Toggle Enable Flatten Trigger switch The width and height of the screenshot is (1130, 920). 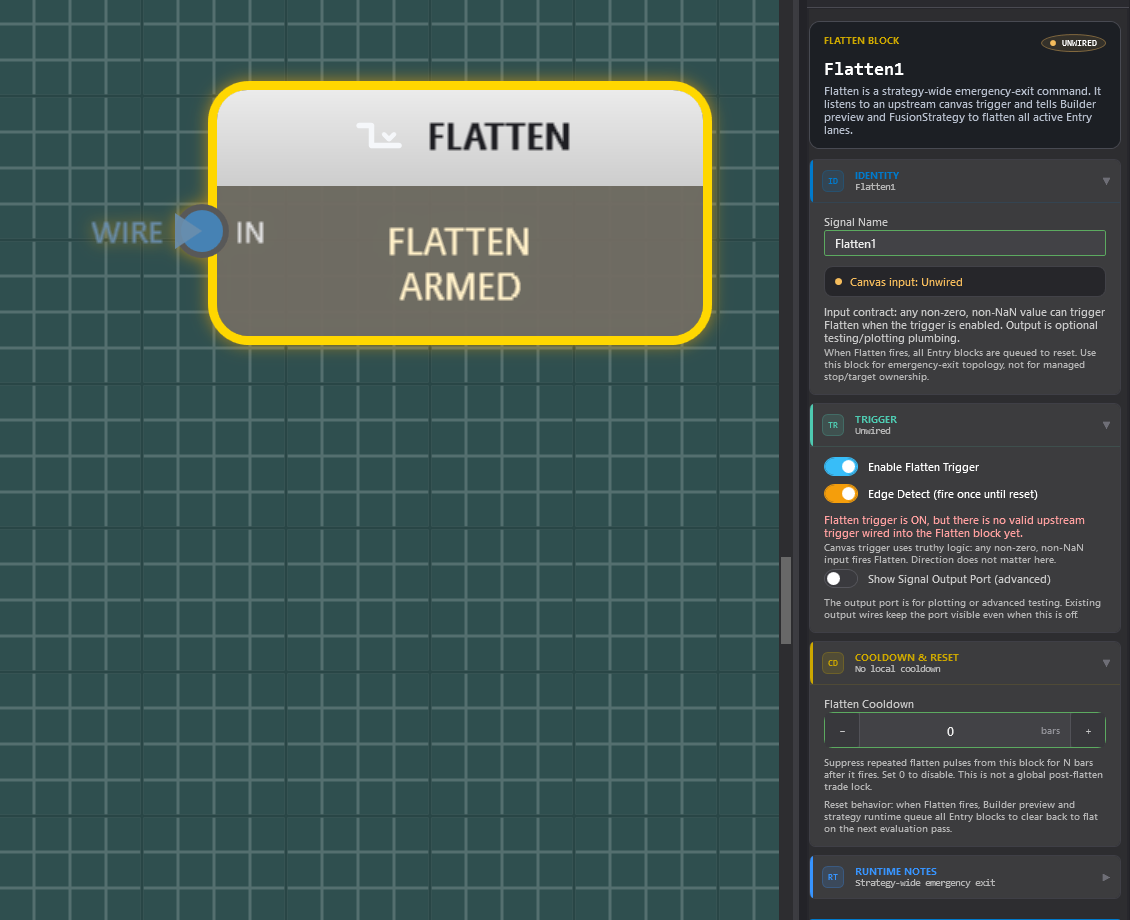(840, 467)
